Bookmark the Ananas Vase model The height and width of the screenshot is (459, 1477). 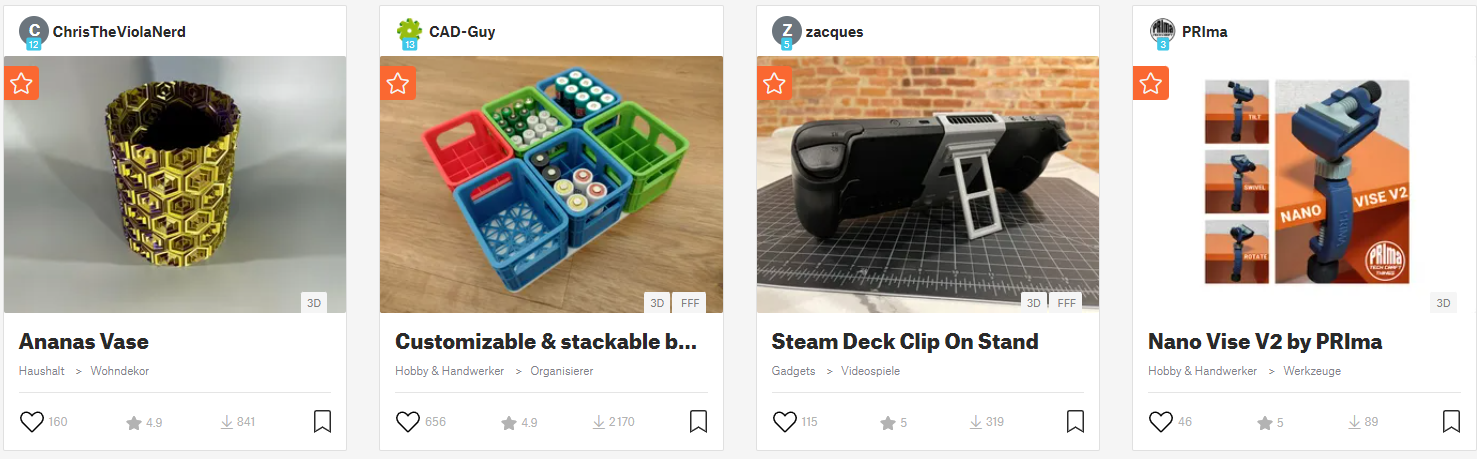(x=322, y=422)
